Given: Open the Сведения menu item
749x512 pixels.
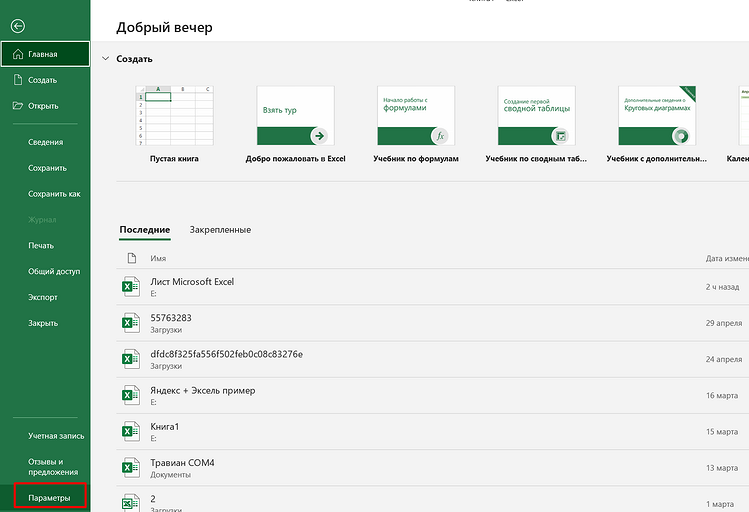Looking at the screenshot, I should point(46,142).
